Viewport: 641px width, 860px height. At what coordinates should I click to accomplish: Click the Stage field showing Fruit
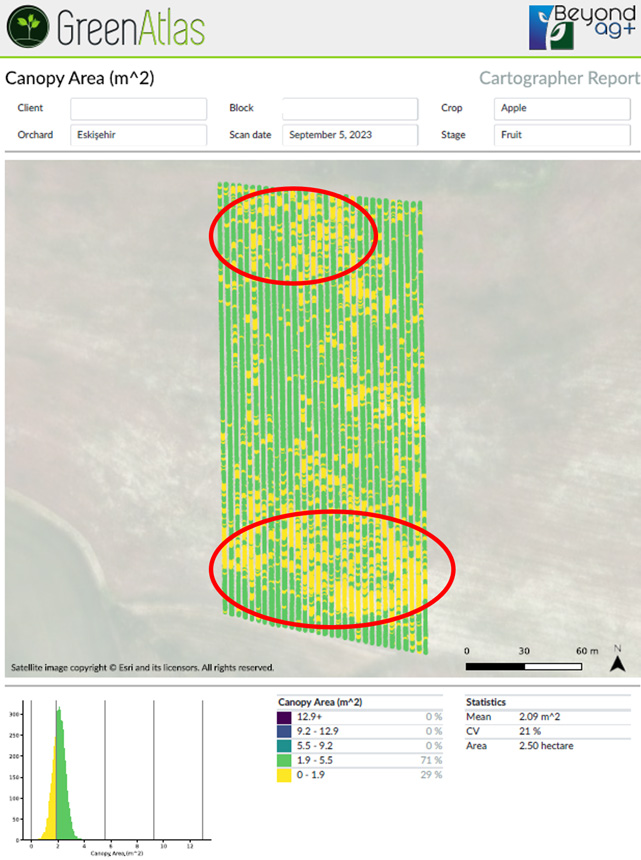coord(561,134)
